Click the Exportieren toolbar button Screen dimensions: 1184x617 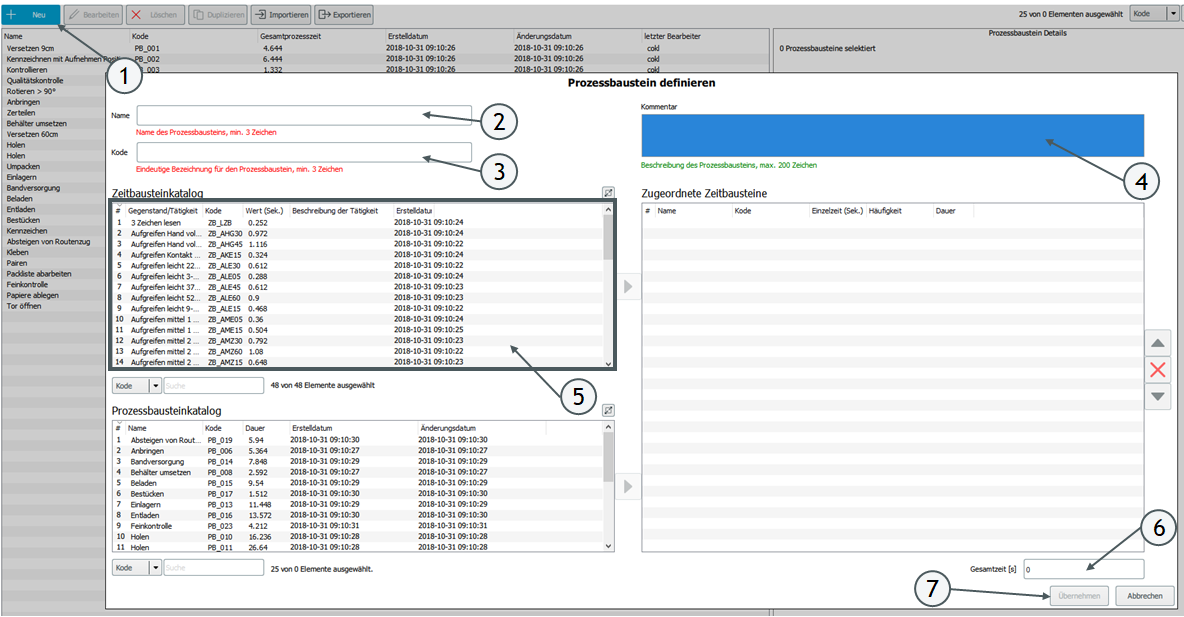click(x=344, y=14)
